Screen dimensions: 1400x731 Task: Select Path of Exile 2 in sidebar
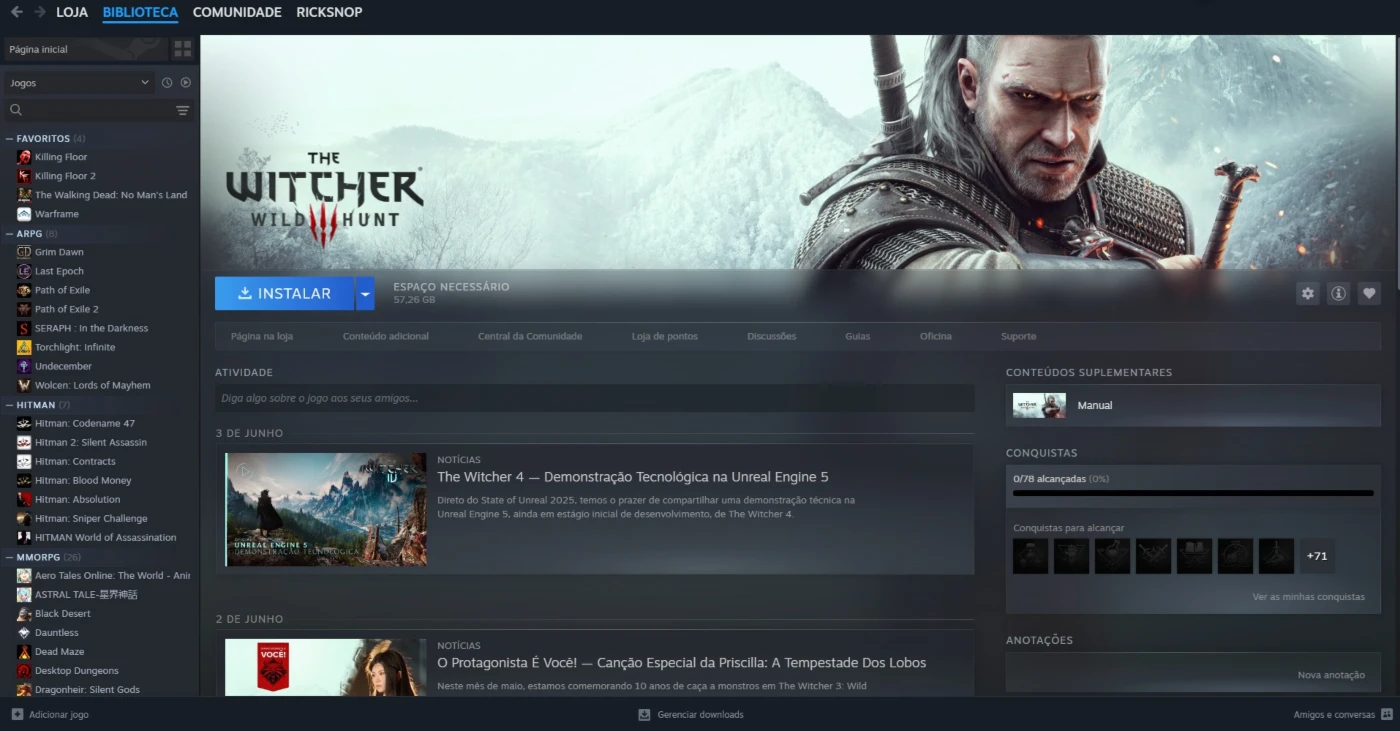[67, 309]
